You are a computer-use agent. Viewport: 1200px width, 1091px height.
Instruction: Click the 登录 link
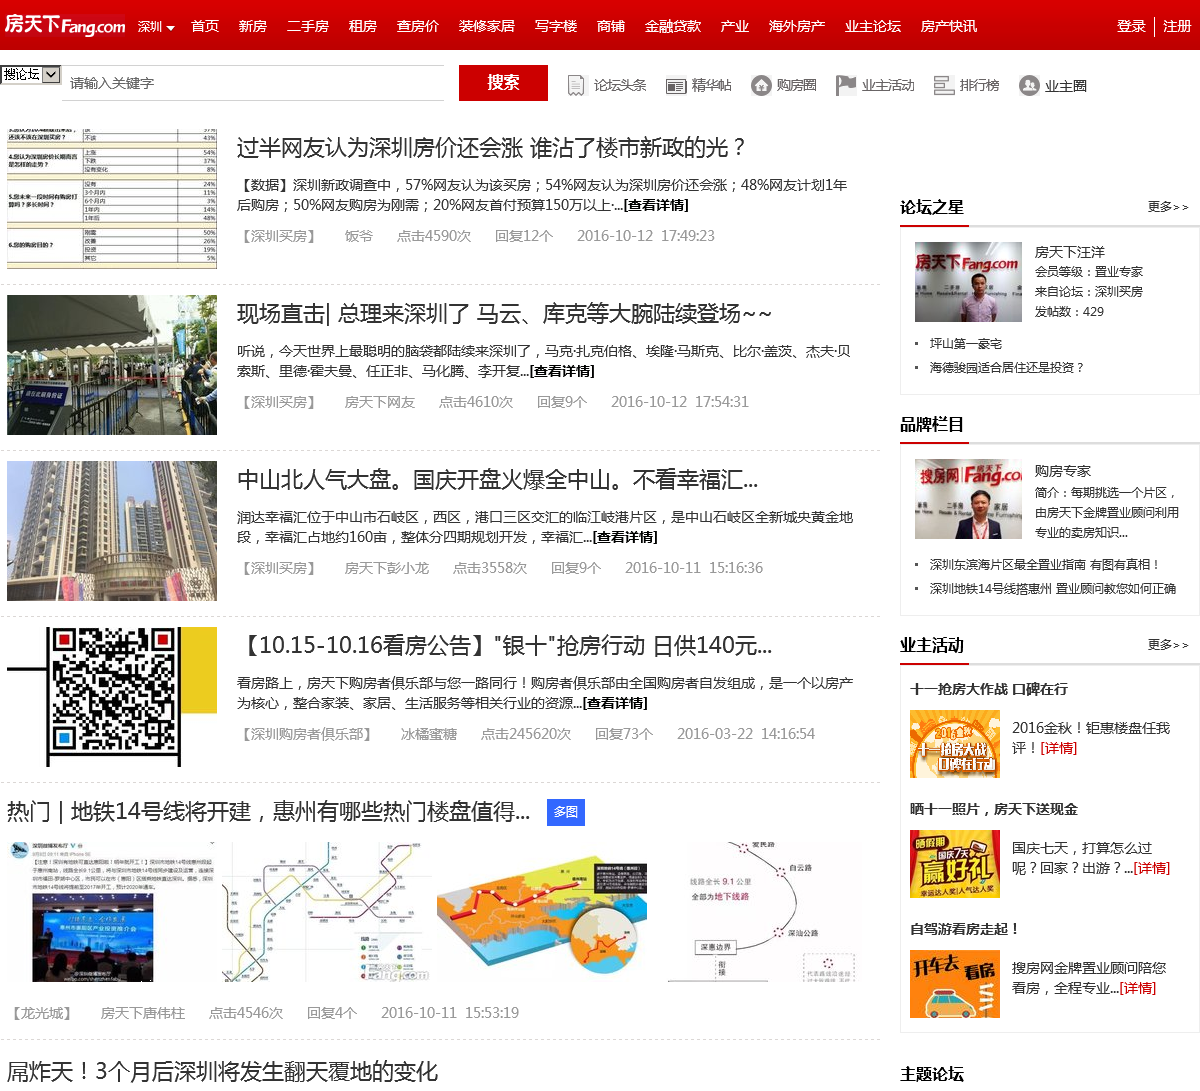click(1131, 26)
